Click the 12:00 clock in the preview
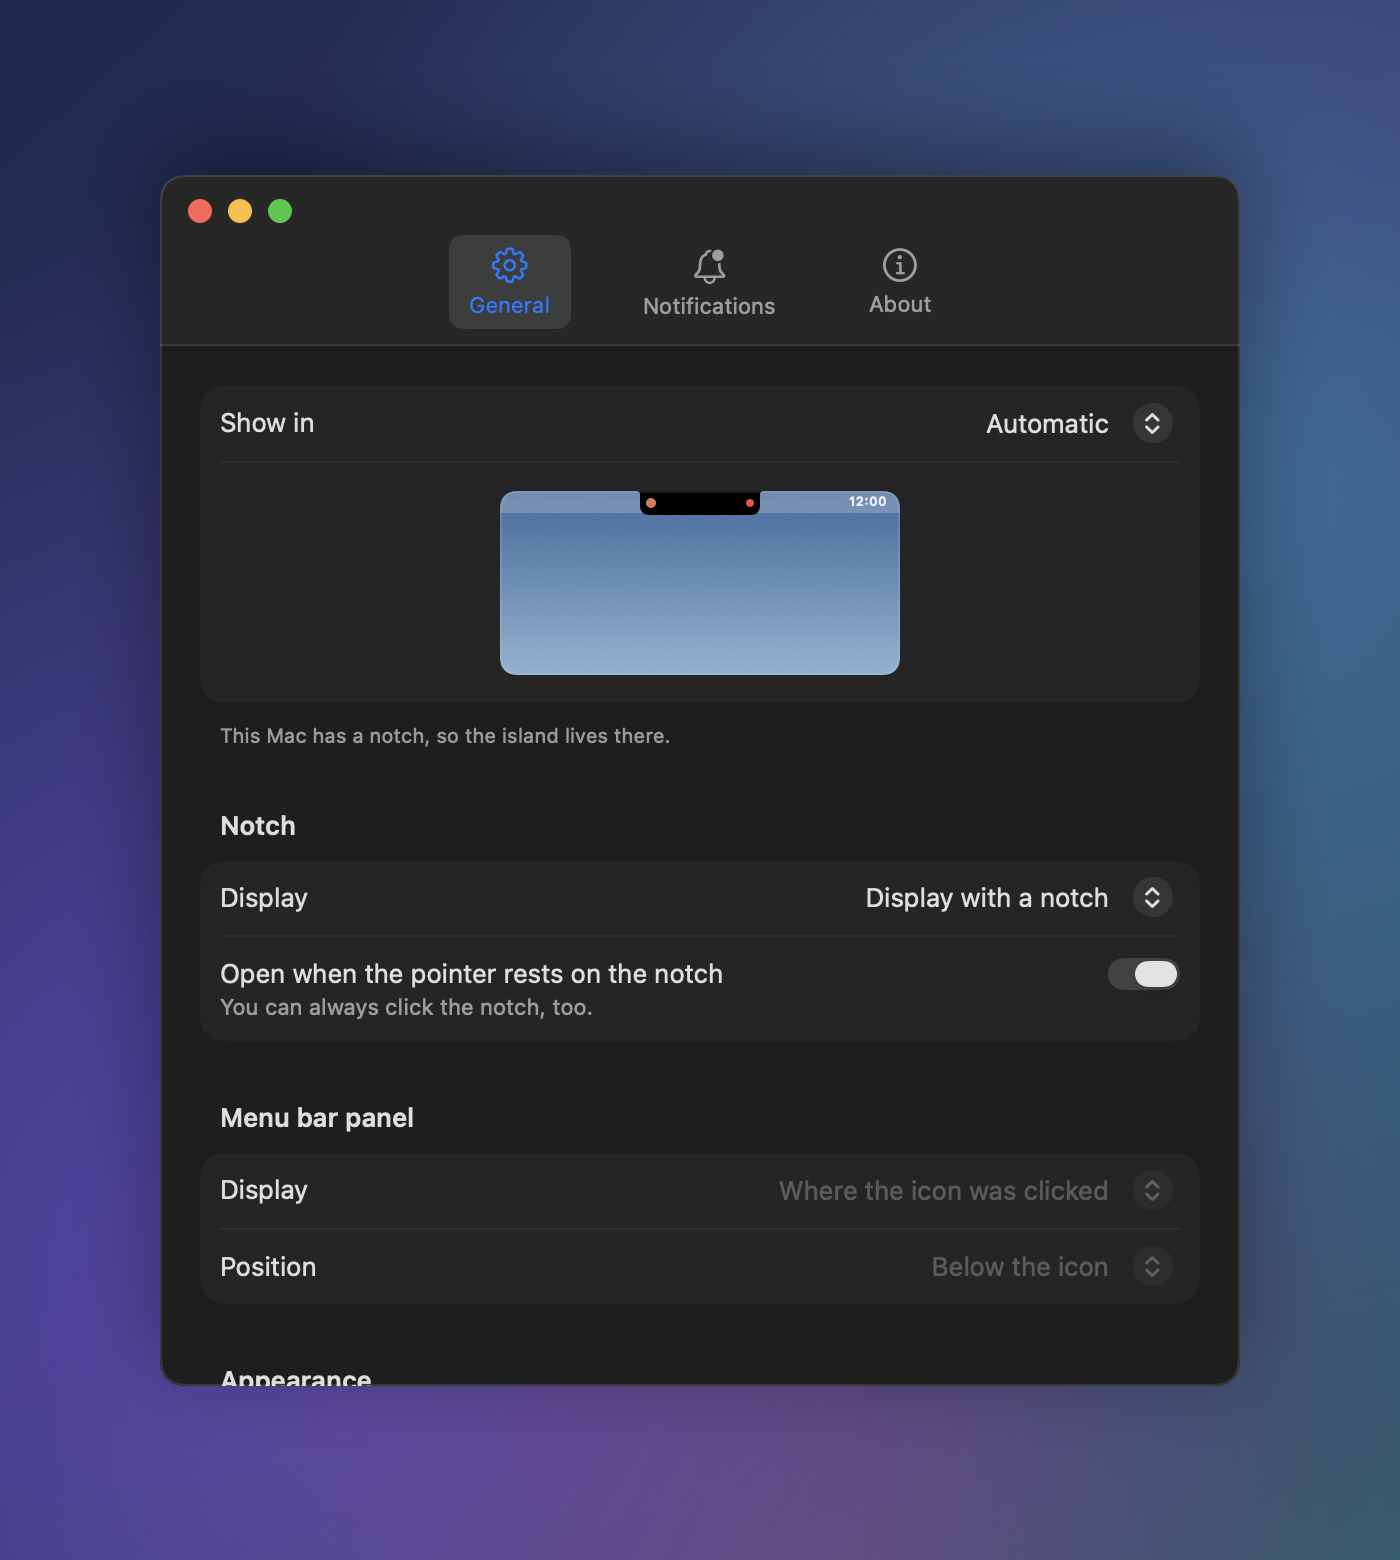Viewport: 1400px width, 1560px height. [867, 501]
